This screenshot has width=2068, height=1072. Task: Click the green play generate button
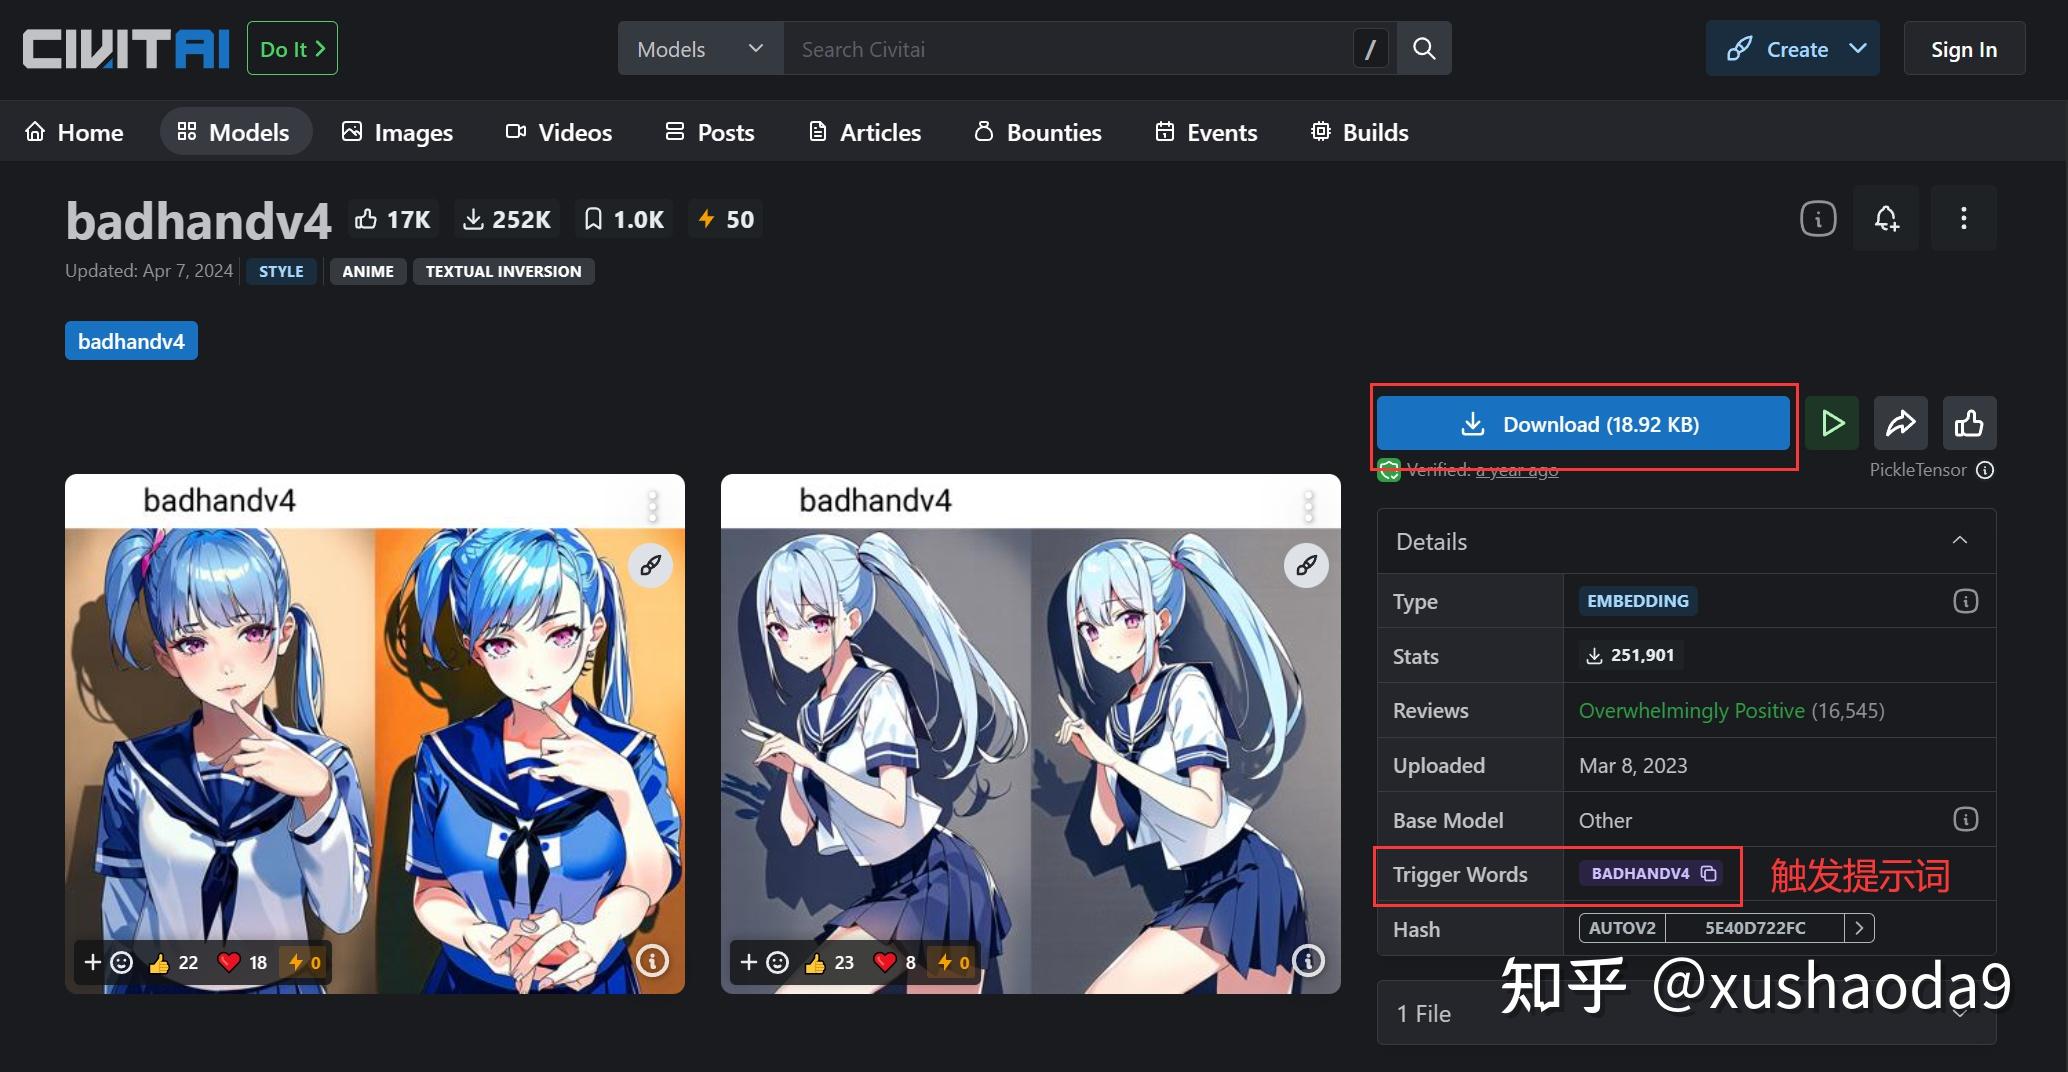pos(1832,424)
